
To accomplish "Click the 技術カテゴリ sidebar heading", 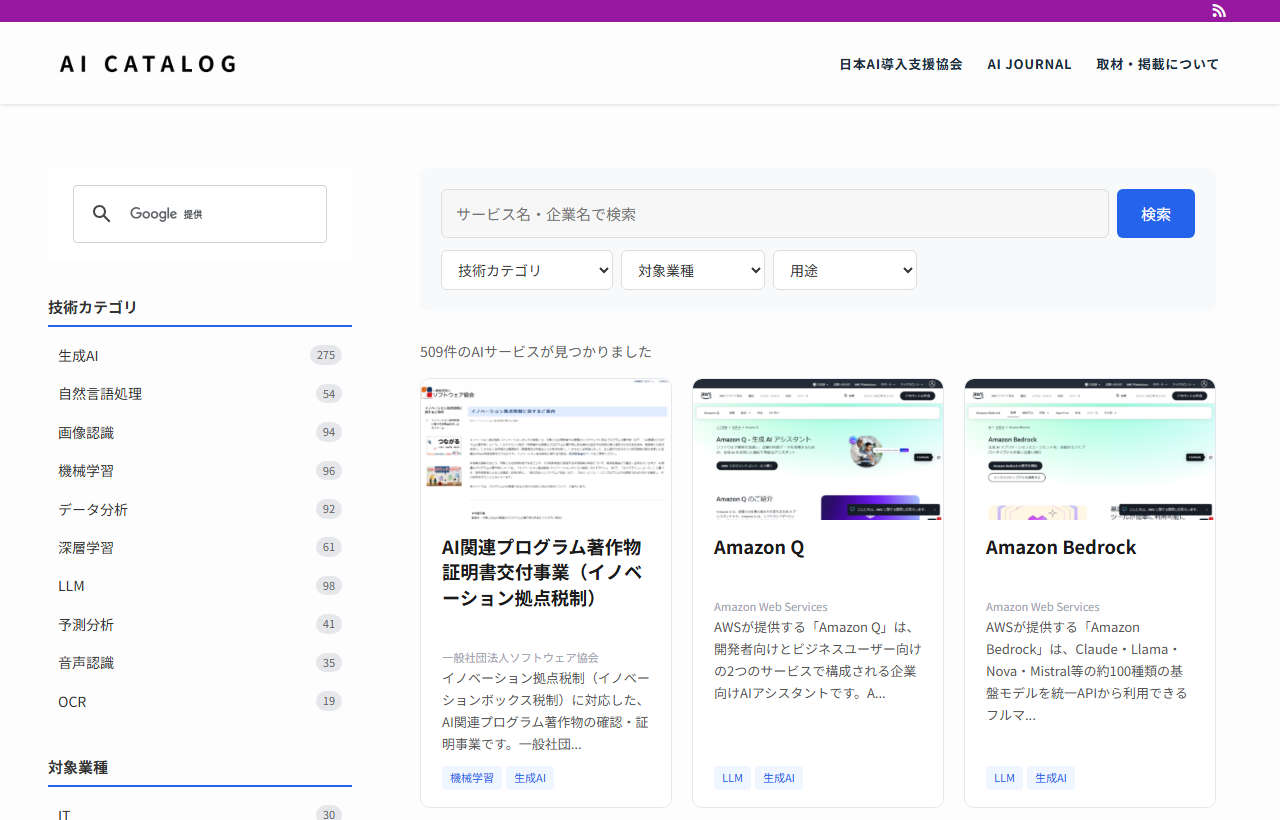I will tap(93, 307).
